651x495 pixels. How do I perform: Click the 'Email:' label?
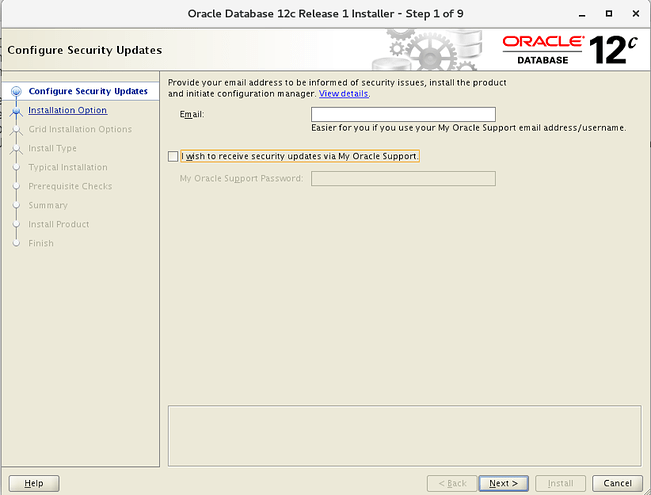(x=192, y=114)
